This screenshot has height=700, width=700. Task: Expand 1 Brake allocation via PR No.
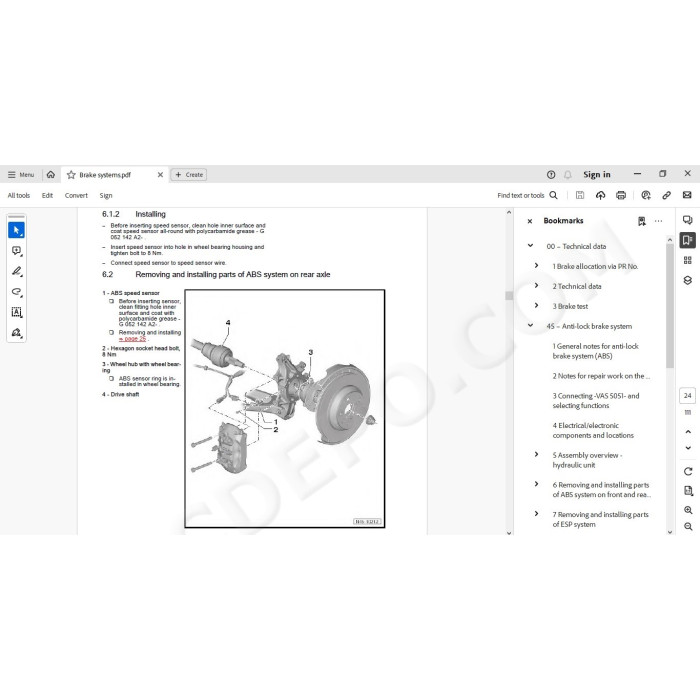click(537, 266)
